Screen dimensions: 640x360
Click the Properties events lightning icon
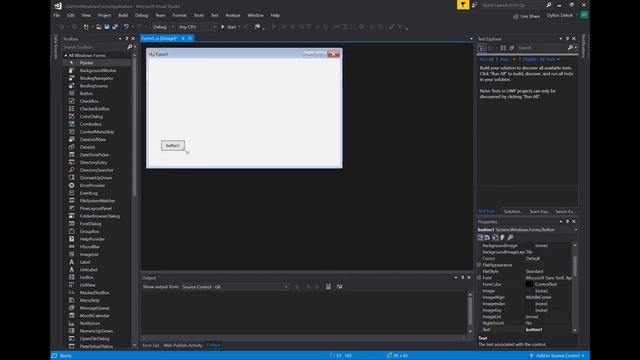tap(502, 238)
